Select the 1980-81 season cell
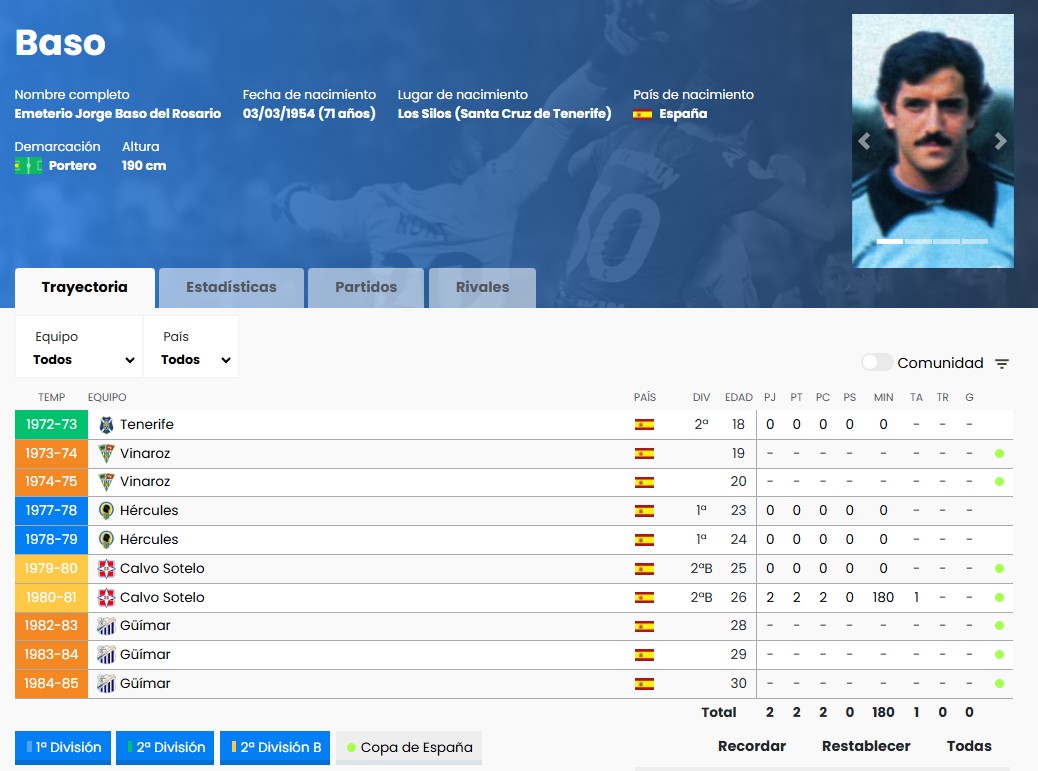This screenshot has width=1038, height=771. 51,598
